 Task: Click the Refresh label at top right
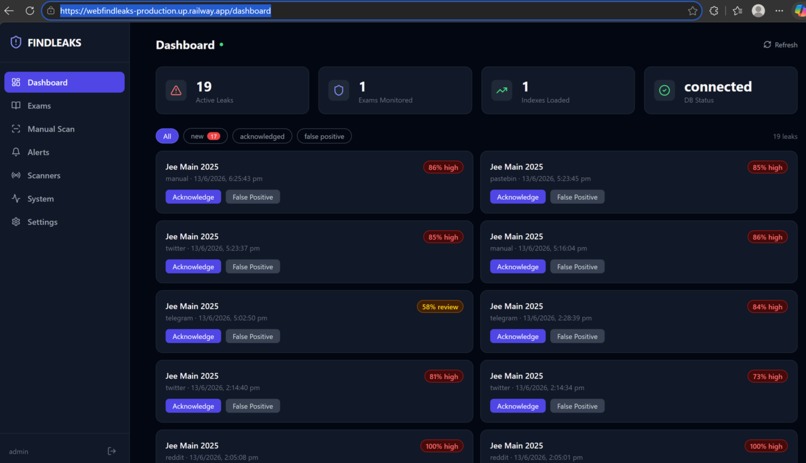786,45
